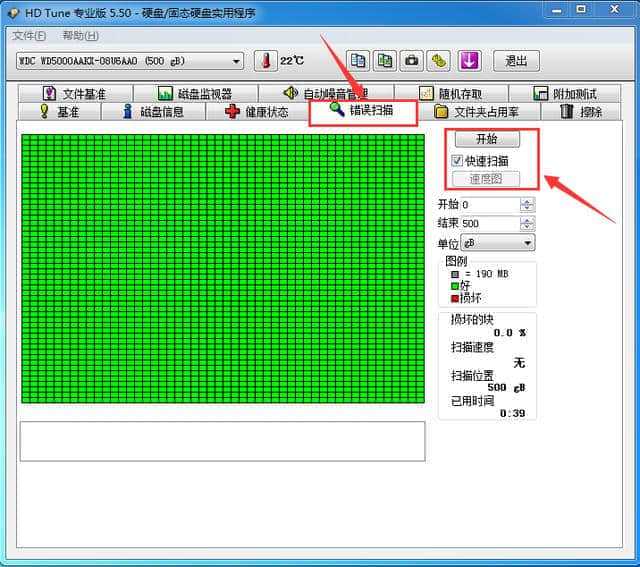Click the purple download arrow icon
The height and width of the screenshot is (567, 640).
pos(469,61)
